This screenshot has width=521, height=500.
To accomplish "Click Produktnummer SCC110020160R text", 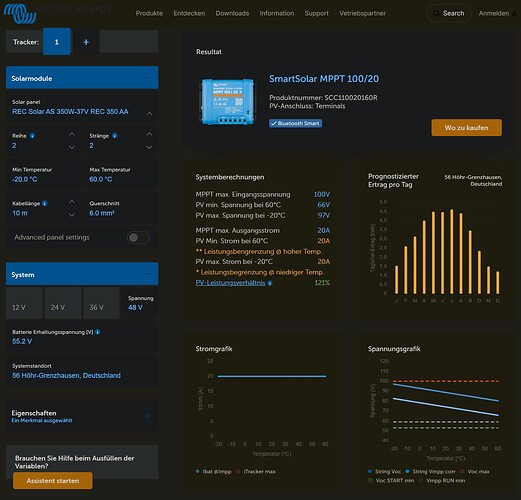I will pos(323,98).
